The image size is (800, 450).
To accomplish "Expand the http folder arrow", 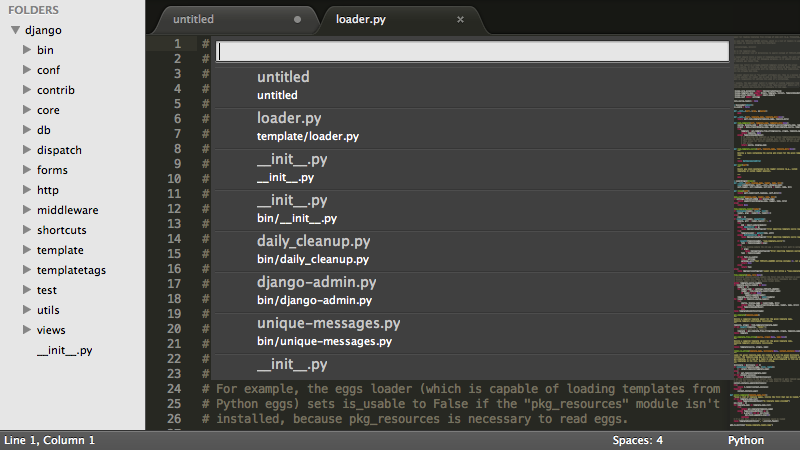I will pos(27,189).
